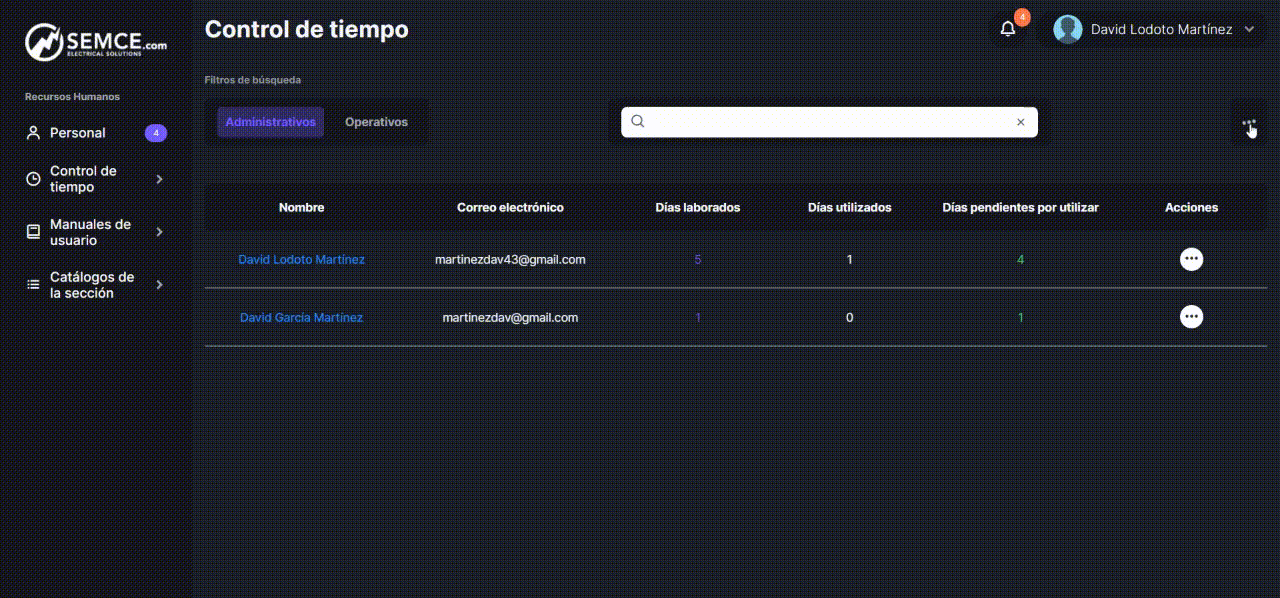Click the Días laborados column header
Viewport: 1280px width, 598px height.
point(697,207)
